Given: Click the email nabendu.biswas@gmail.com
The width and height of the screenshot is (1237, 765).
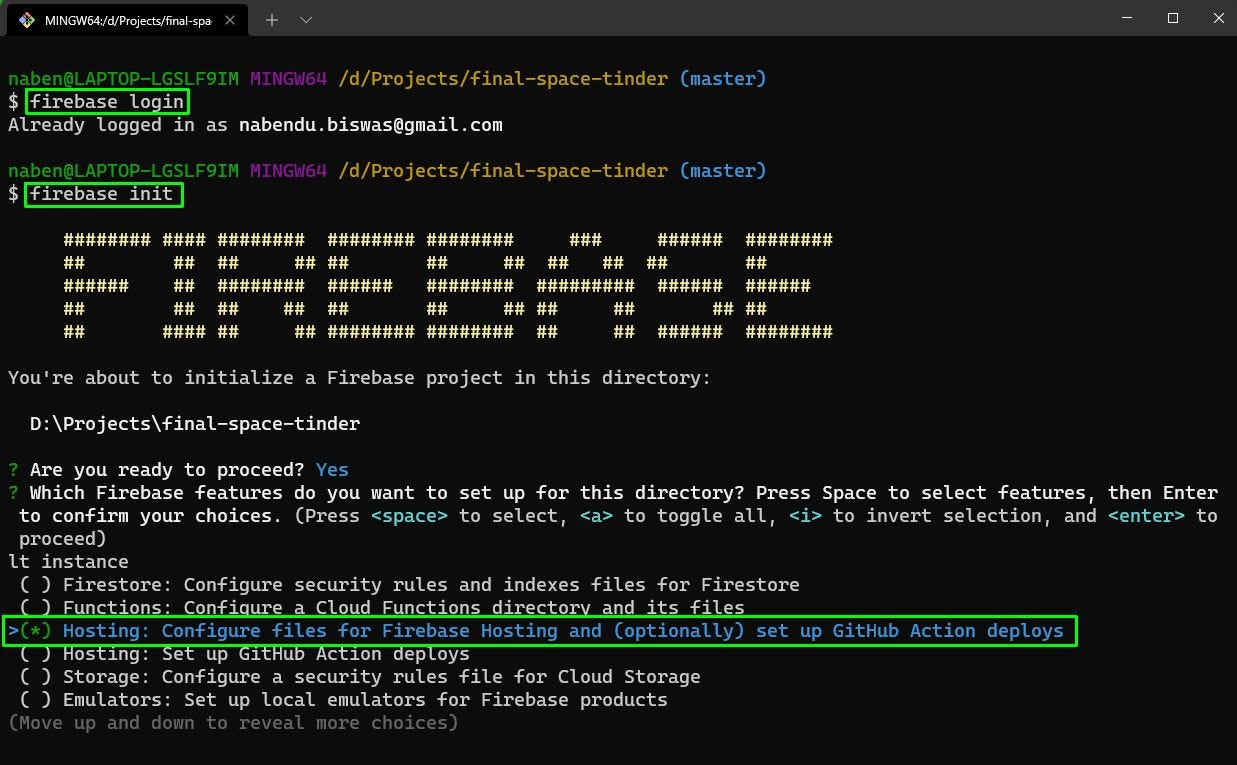Looking at the screenshot, I should pos(371,125).
